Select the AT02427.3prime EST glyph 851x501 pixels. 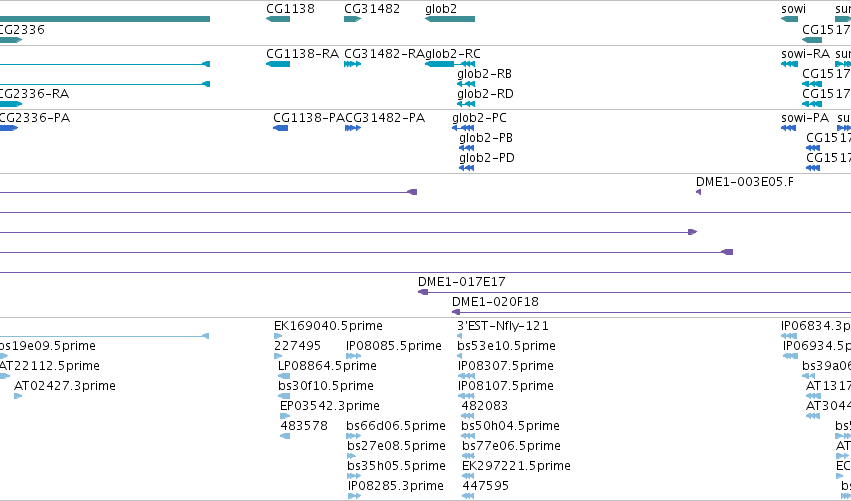(18, 396)
